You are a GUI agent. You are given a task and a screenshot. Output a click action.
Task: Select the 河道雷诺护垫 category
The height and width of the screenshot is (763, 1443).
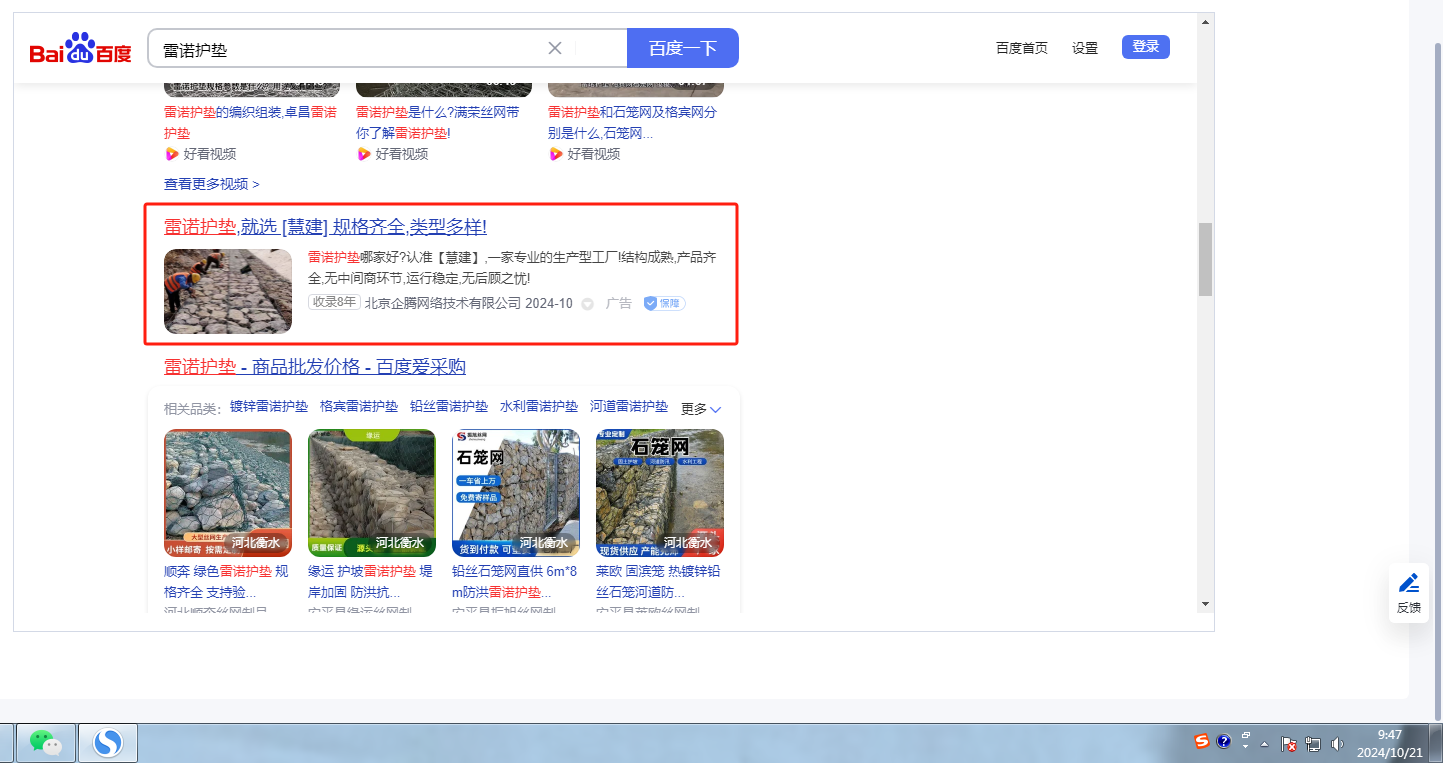[629, 407]
